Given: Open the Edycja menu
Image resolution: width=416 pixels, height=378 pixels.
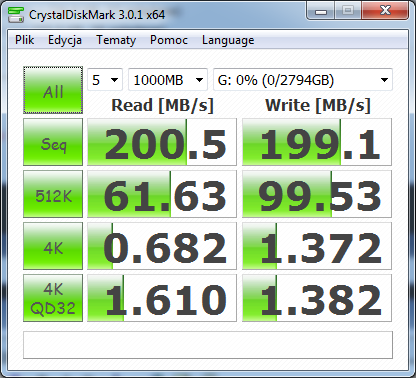Looking at the screenshot, I should click(x=65, y=40).
